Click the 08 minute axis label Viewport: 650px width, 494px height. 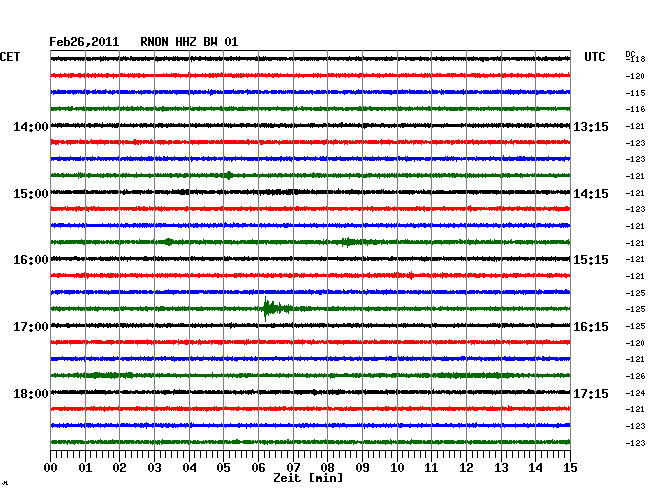coord(327,468)
